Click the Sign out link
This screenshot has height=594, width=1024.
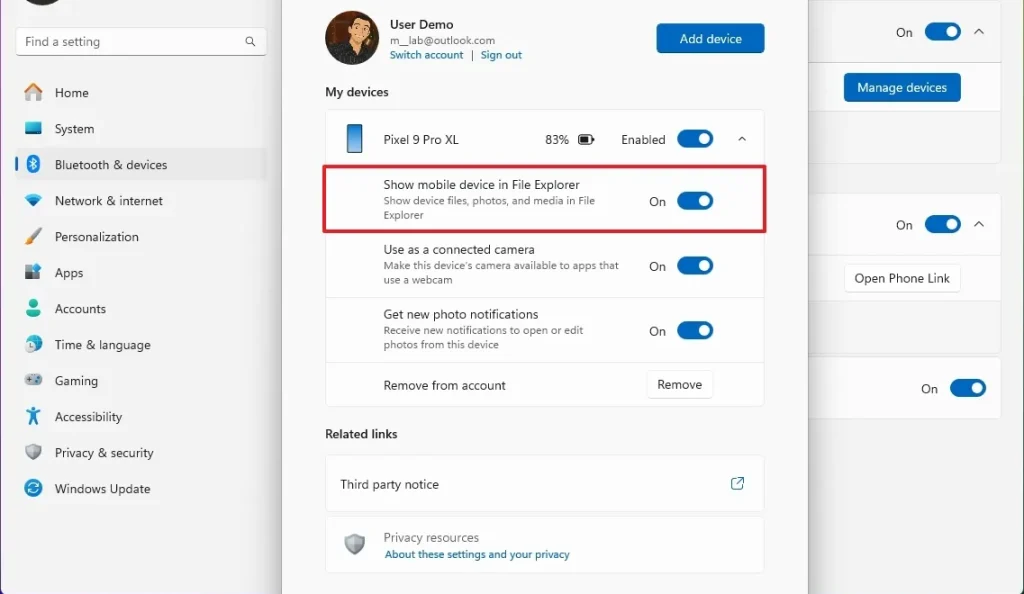coord(501,55)
